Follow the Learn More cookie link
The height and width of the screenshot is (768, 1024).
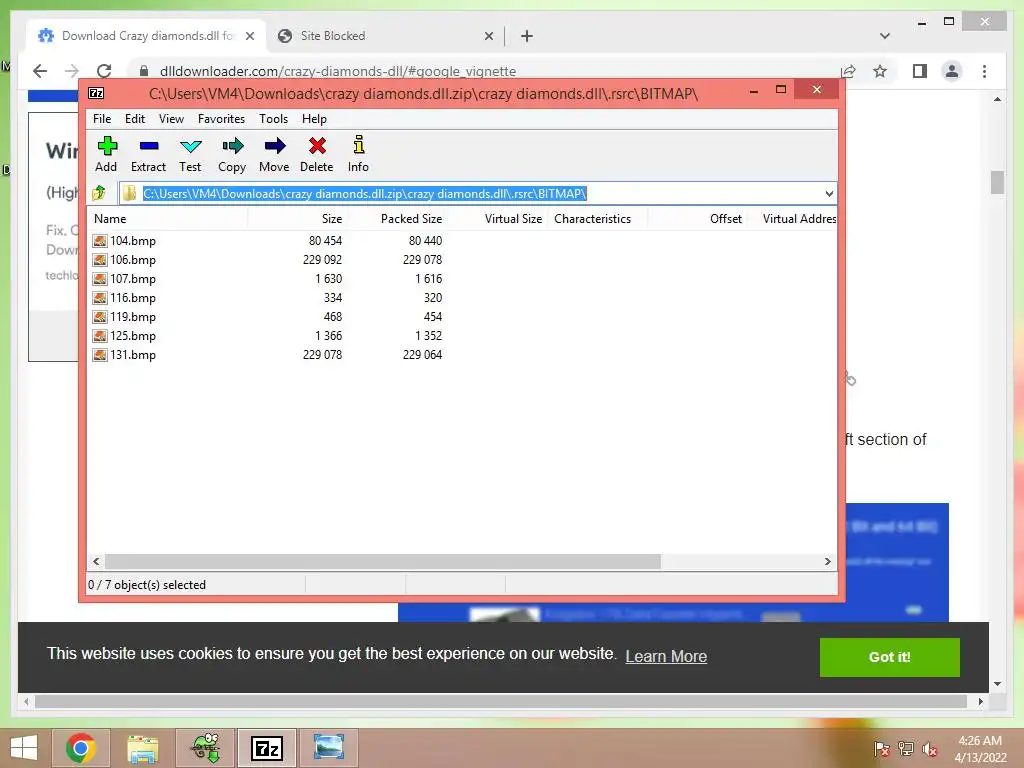(x=666, y=656)
